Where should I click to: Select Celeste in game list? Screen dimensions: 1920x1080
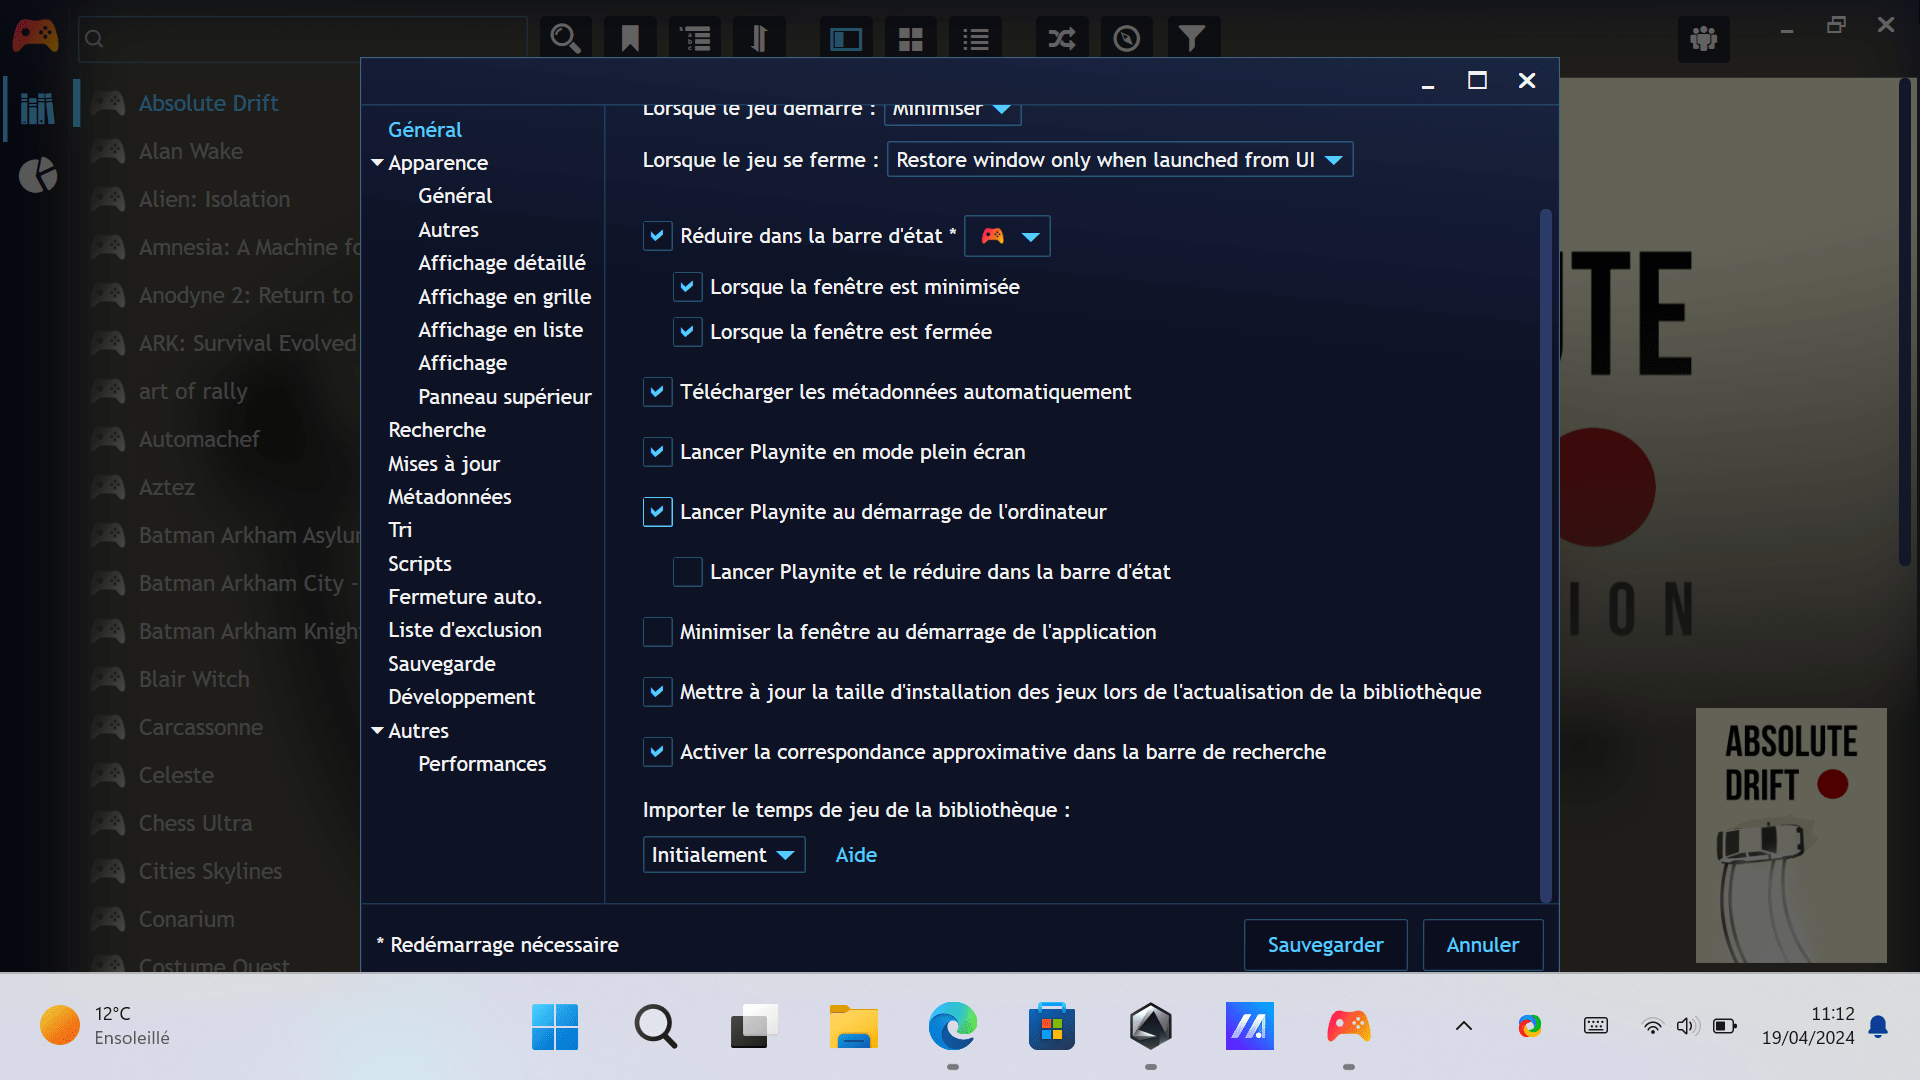point(176,775)
